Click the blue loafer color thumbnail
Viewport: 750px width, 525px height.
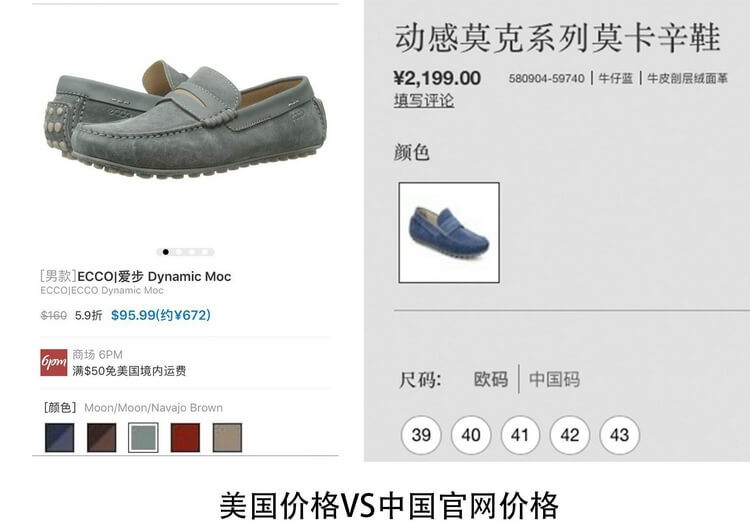click(x=449, y=233)
